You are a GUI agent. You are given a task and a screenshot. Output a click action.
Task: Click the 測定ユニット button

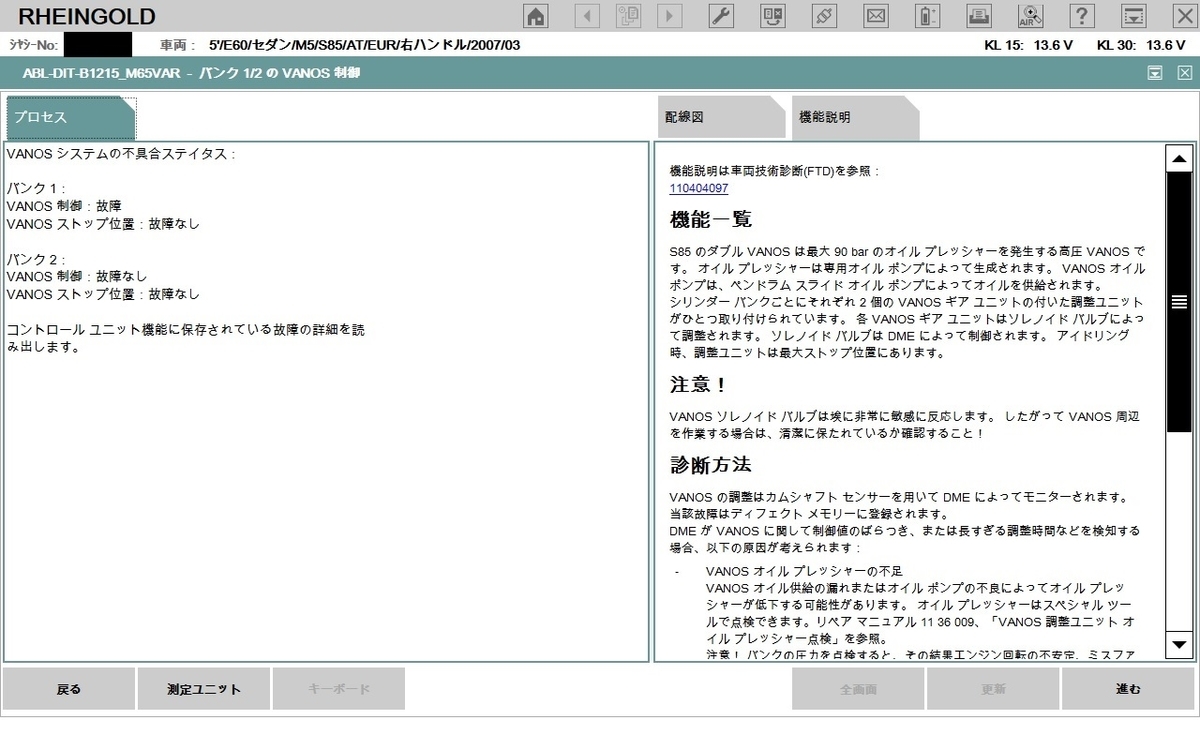click(x=204, y=689)
